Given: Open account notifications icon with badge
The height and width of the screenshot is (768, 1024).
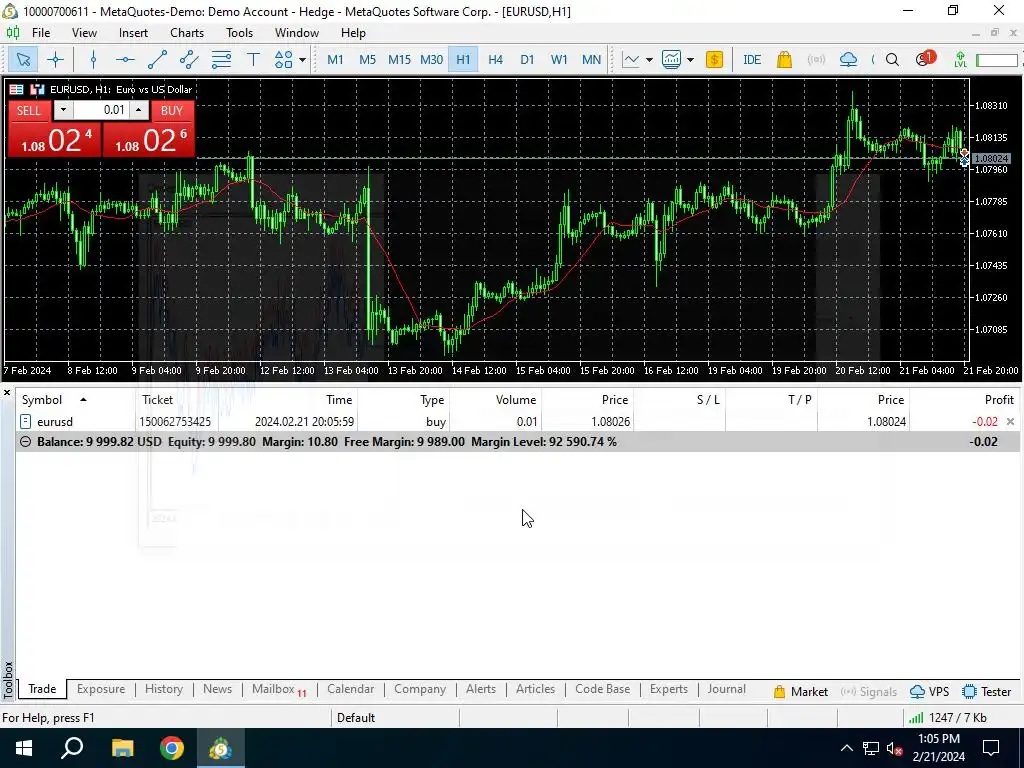Looking at the screenshot, I should pyautogui.click(x=925, y=59).
